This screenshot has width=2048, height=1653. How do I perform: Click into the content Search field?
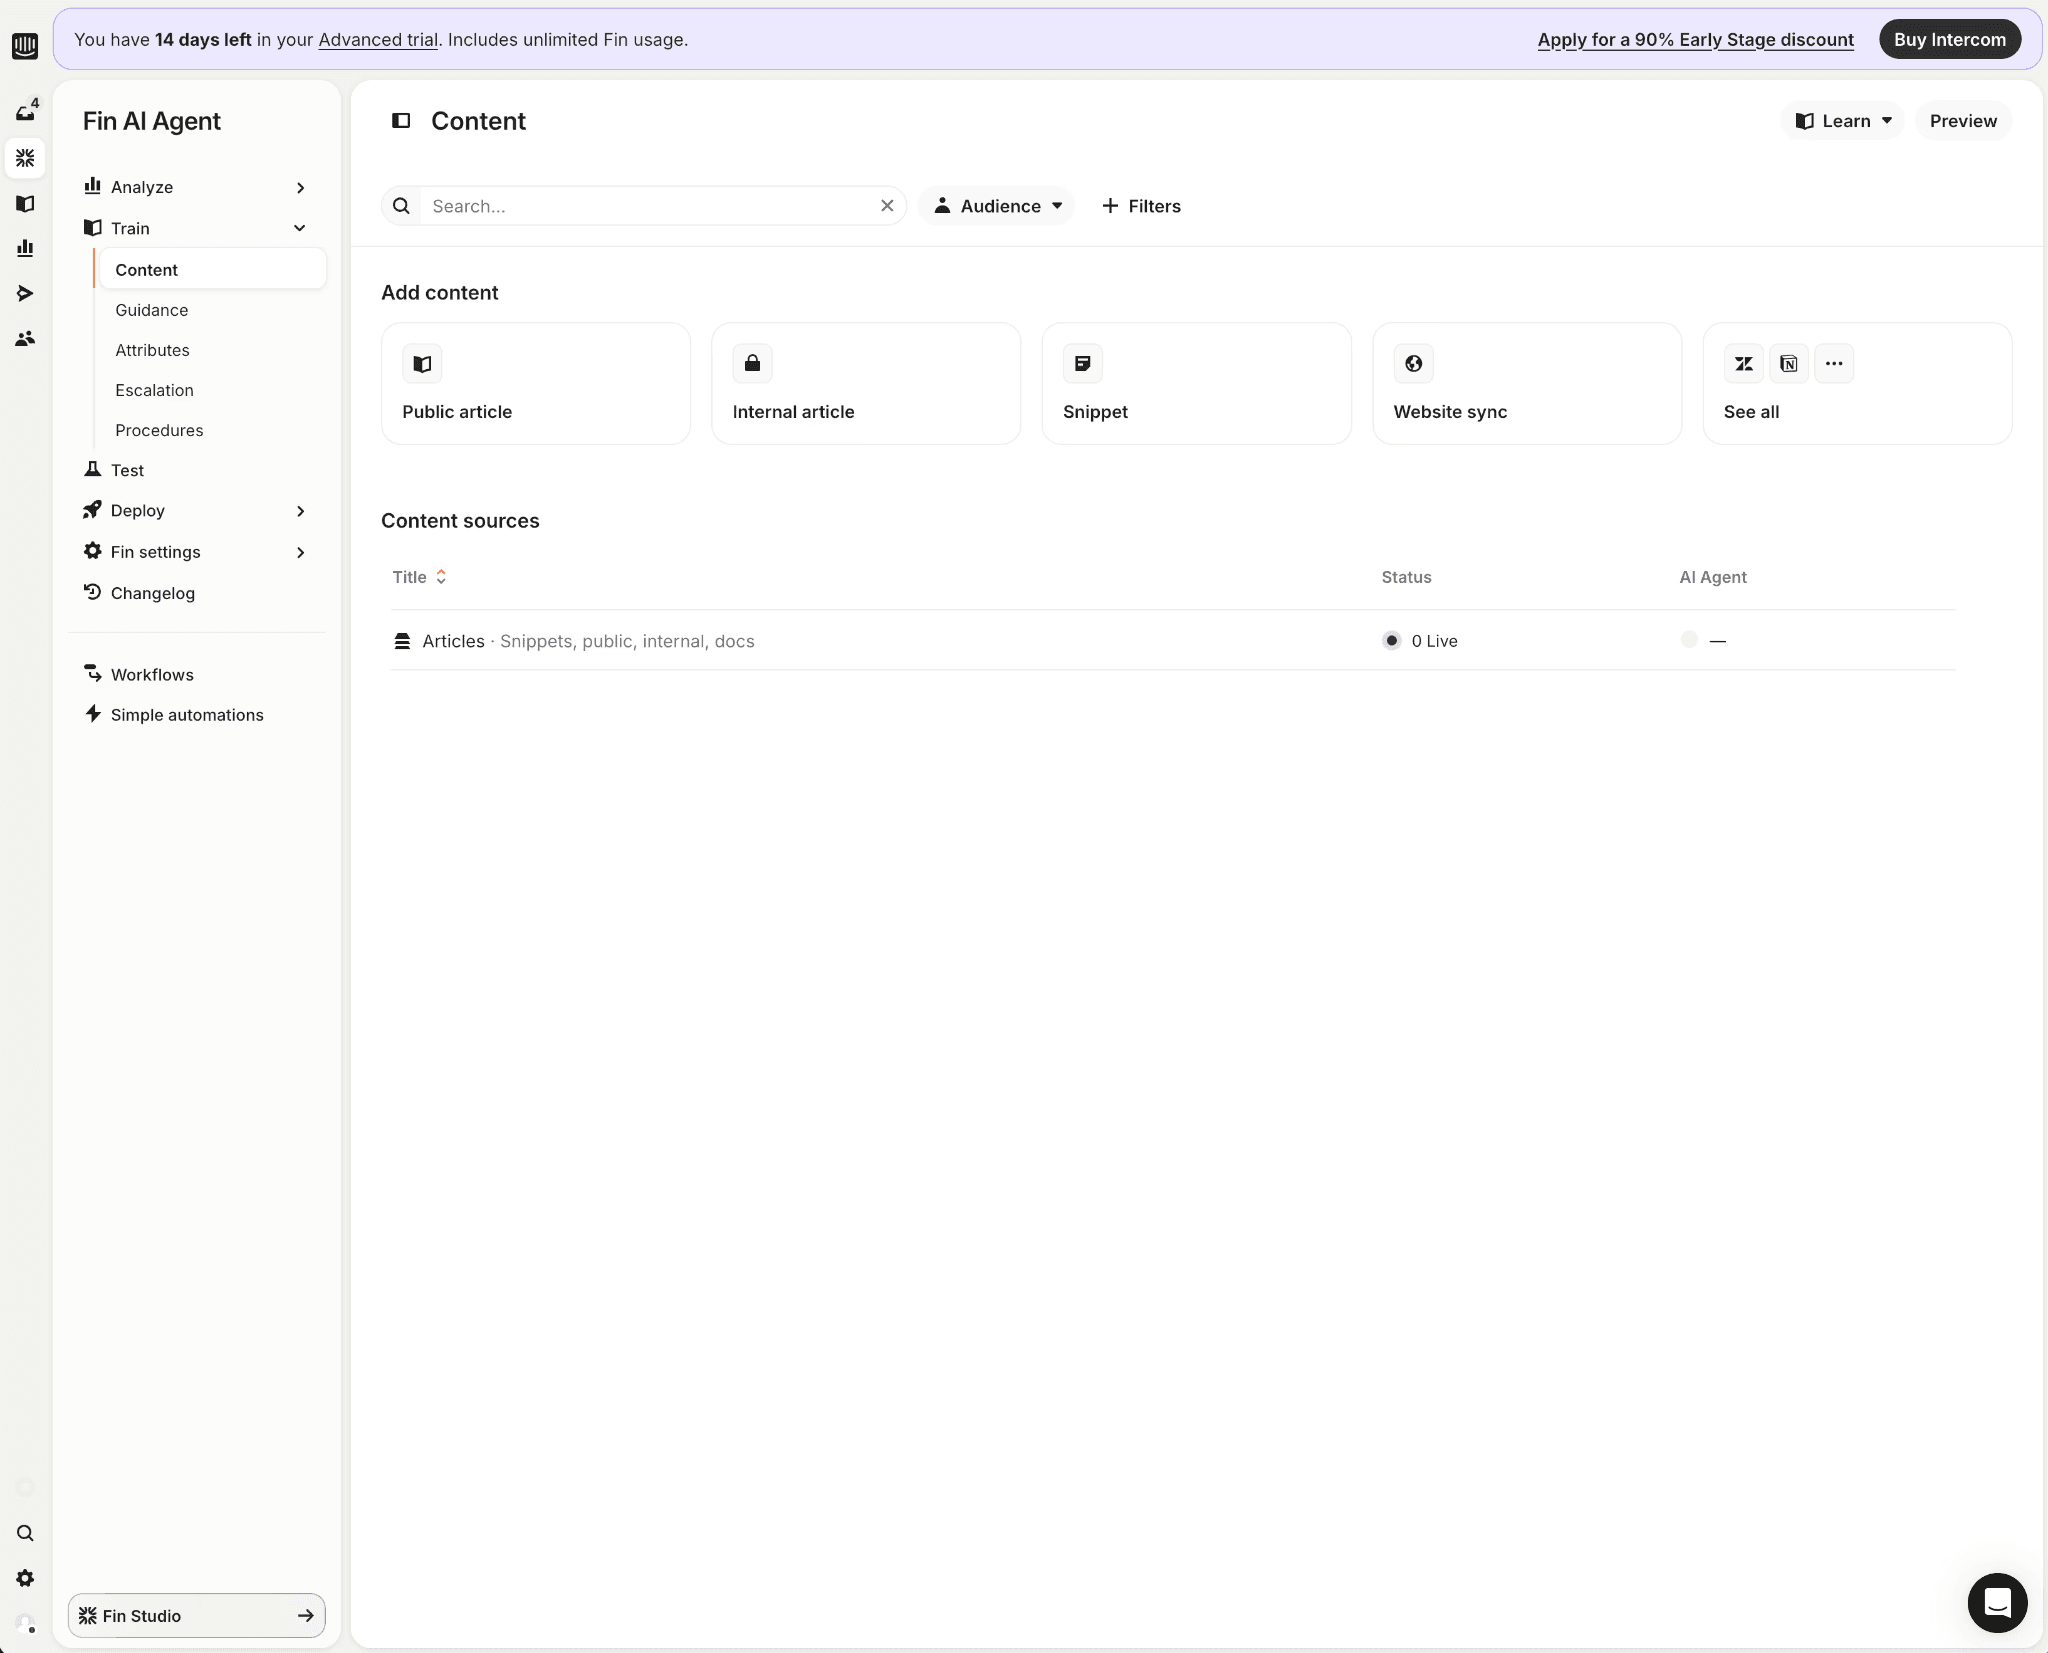650,206
